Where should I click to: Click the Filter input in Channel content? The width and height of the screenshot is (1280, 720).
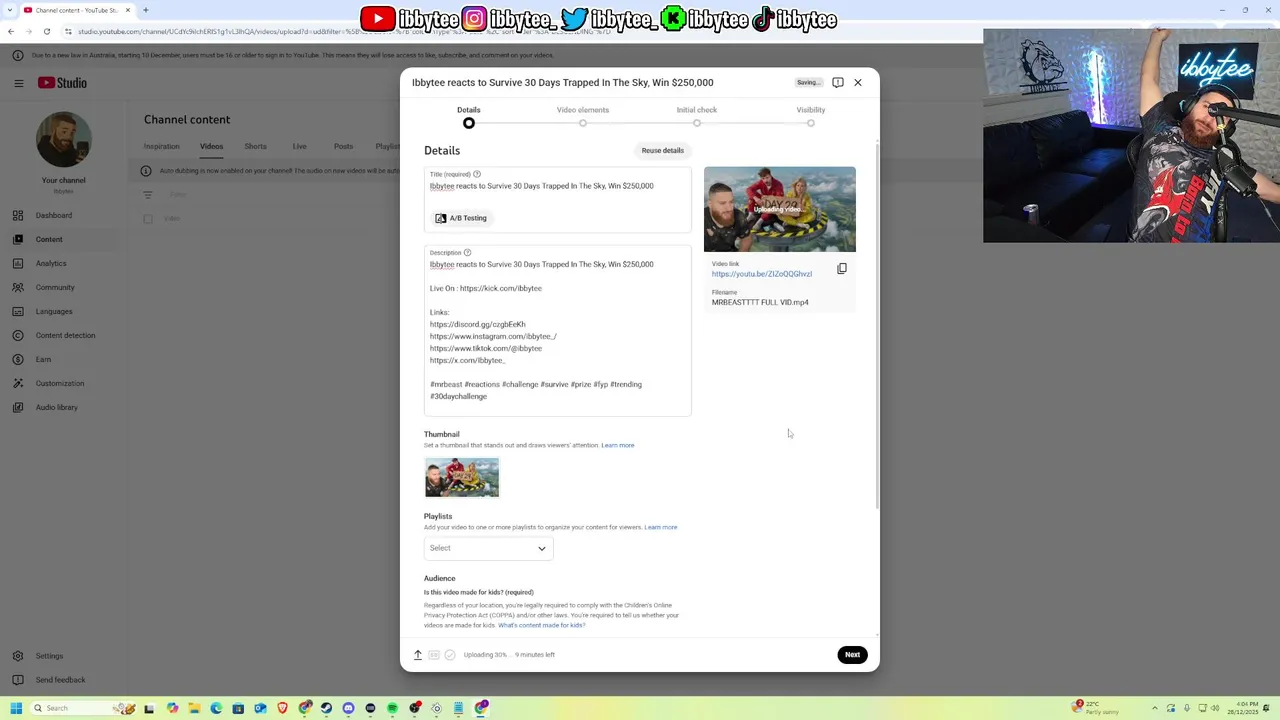point(178,194)
